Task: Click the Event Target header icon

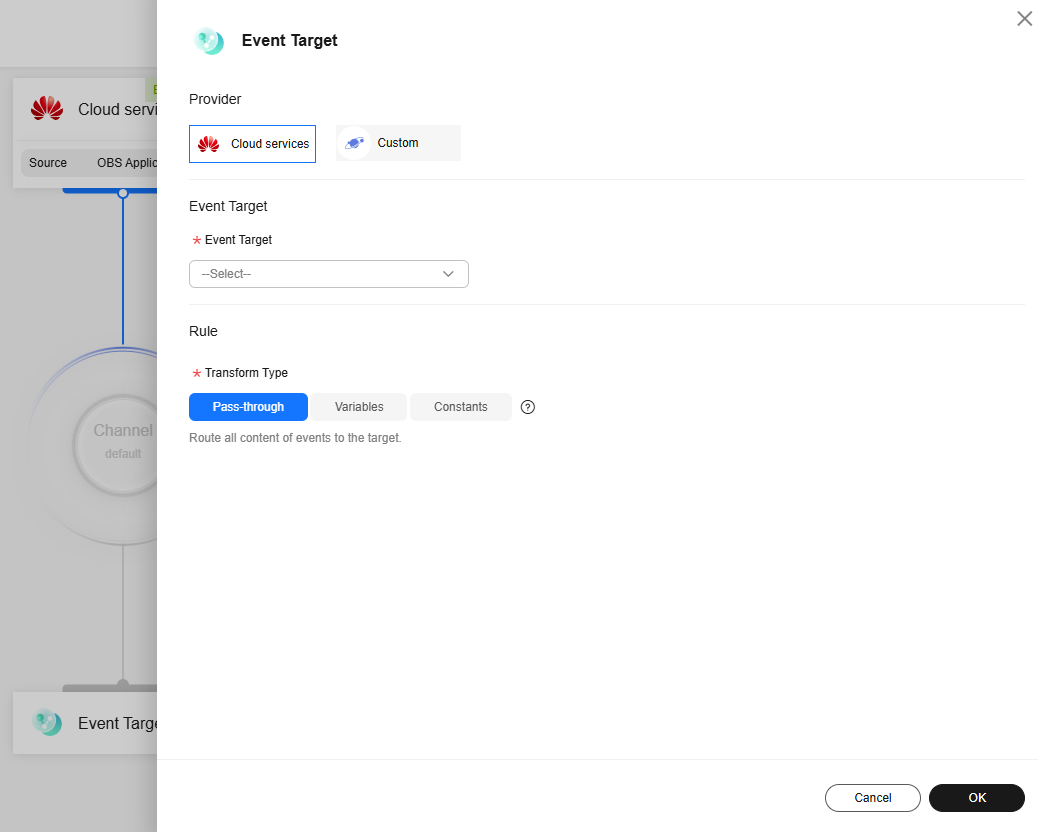Action: (209, 41)
